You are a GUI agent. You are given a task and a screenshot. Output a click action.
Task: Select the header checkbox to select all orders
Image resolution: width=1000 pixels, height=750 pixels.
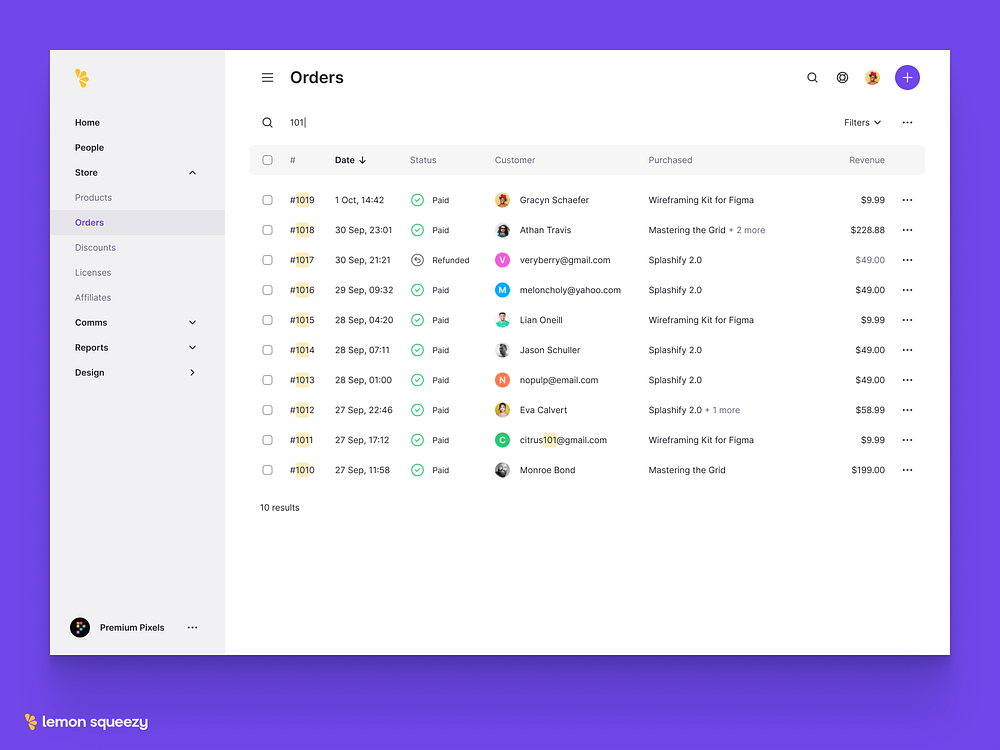coord(267,160)
